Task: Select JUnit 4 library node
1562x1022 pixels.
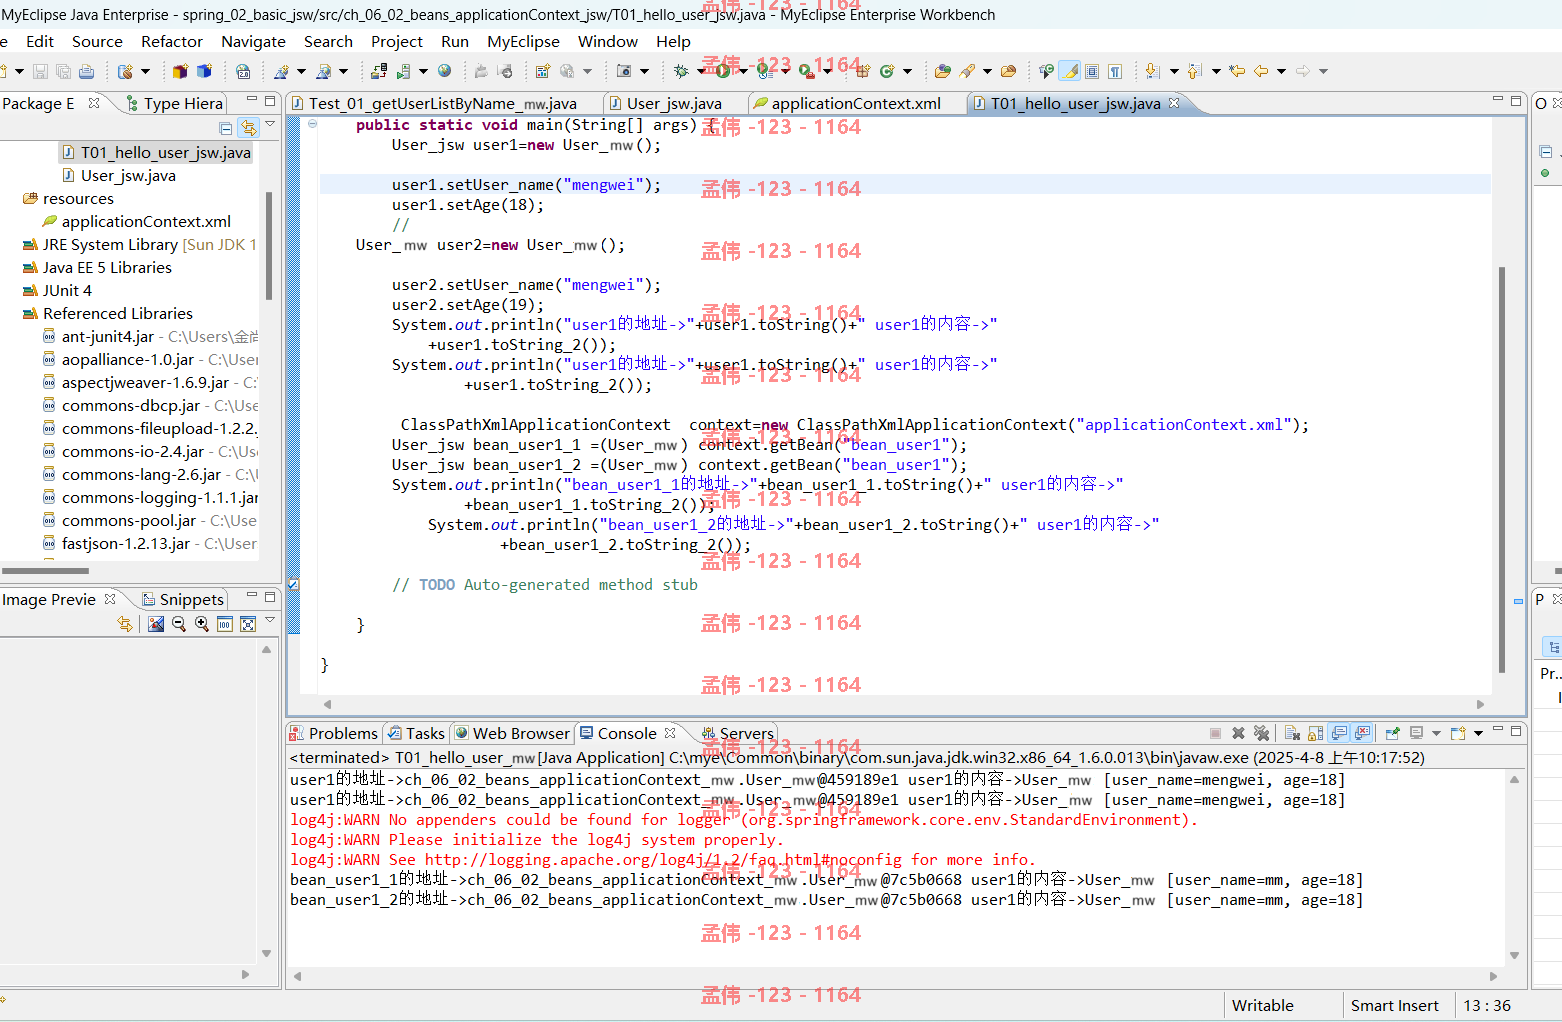Action: click(58, 290)
